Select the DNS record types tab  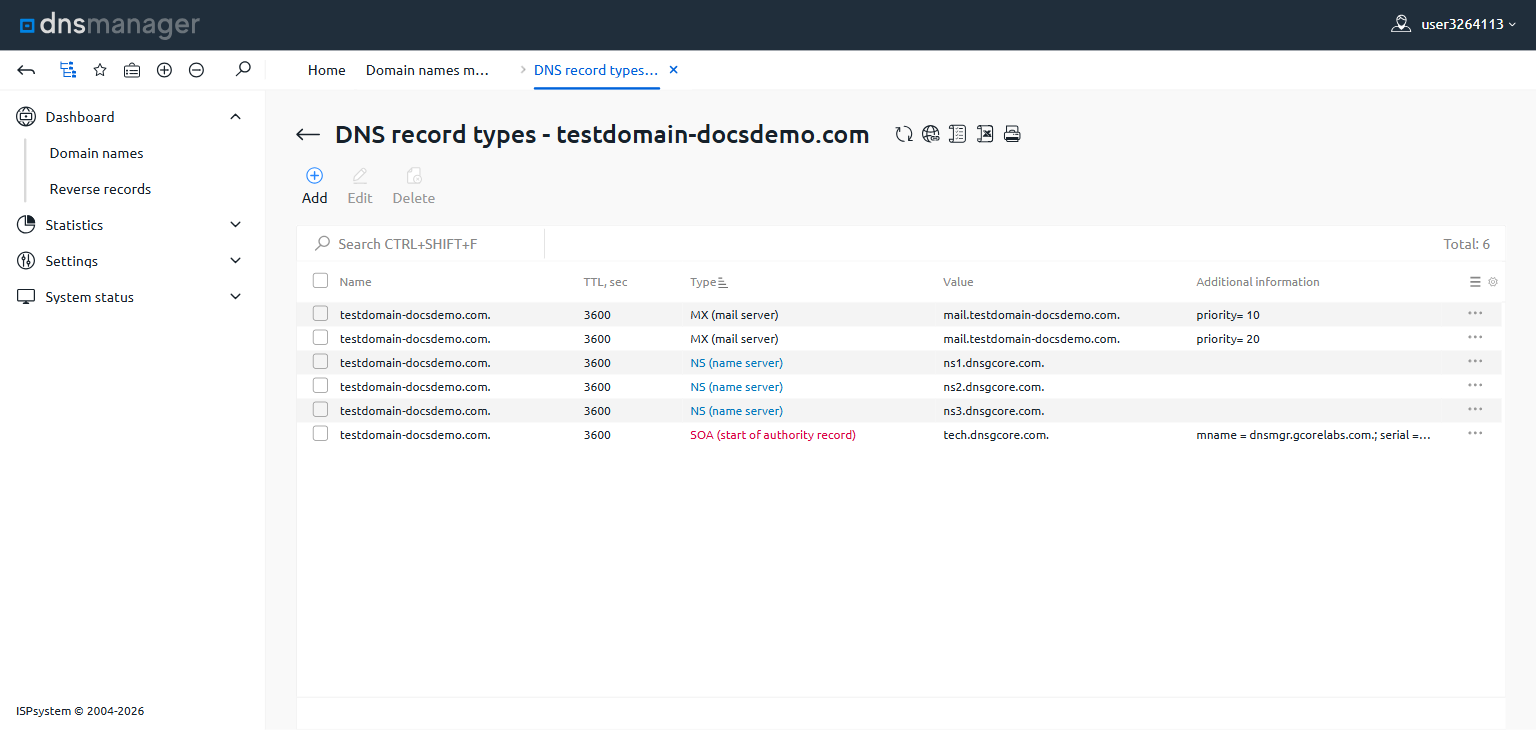point(596,70)
